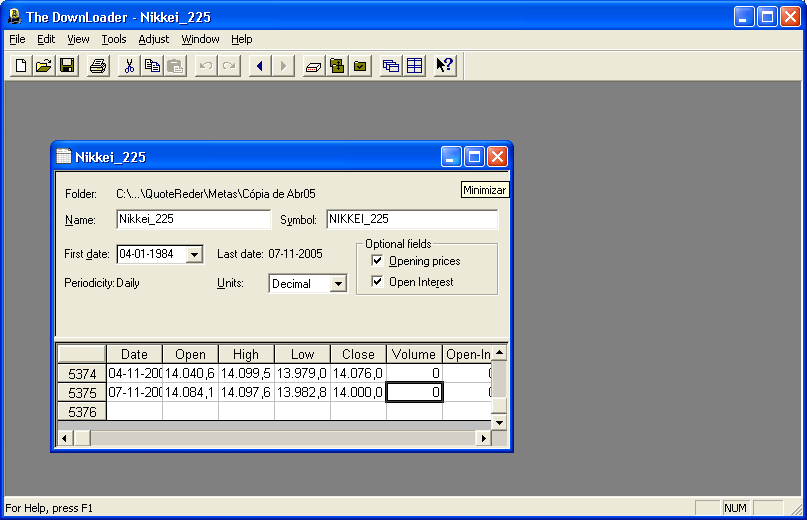Open the Tools menu
This screenshot has width=807, height=520.
(114, 39)
